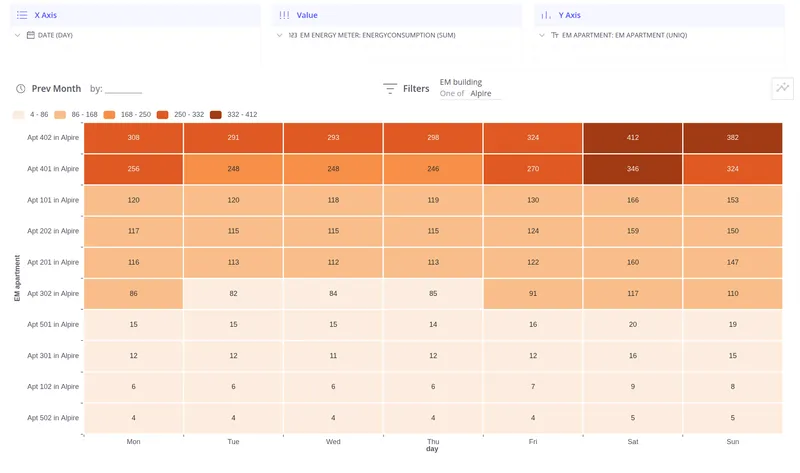Click the clock icon next to Prev Month
This screenshot has width=800, height=473.
(20, 89)
